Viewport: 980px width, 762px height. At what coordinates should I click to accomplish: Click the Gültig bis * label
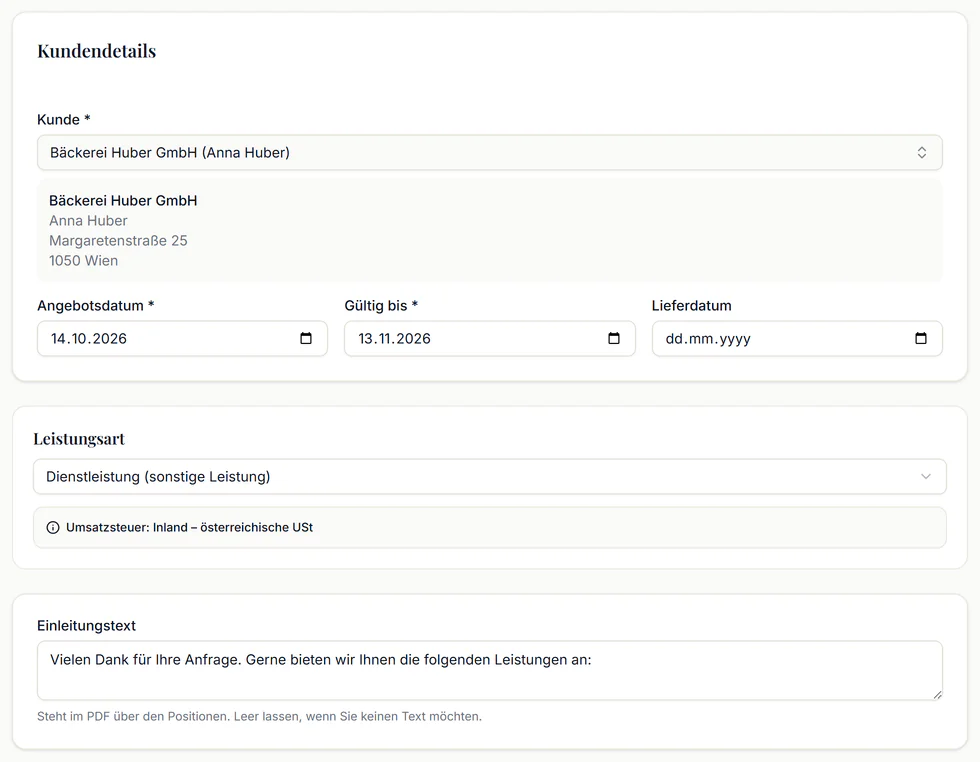coord(381,306)
